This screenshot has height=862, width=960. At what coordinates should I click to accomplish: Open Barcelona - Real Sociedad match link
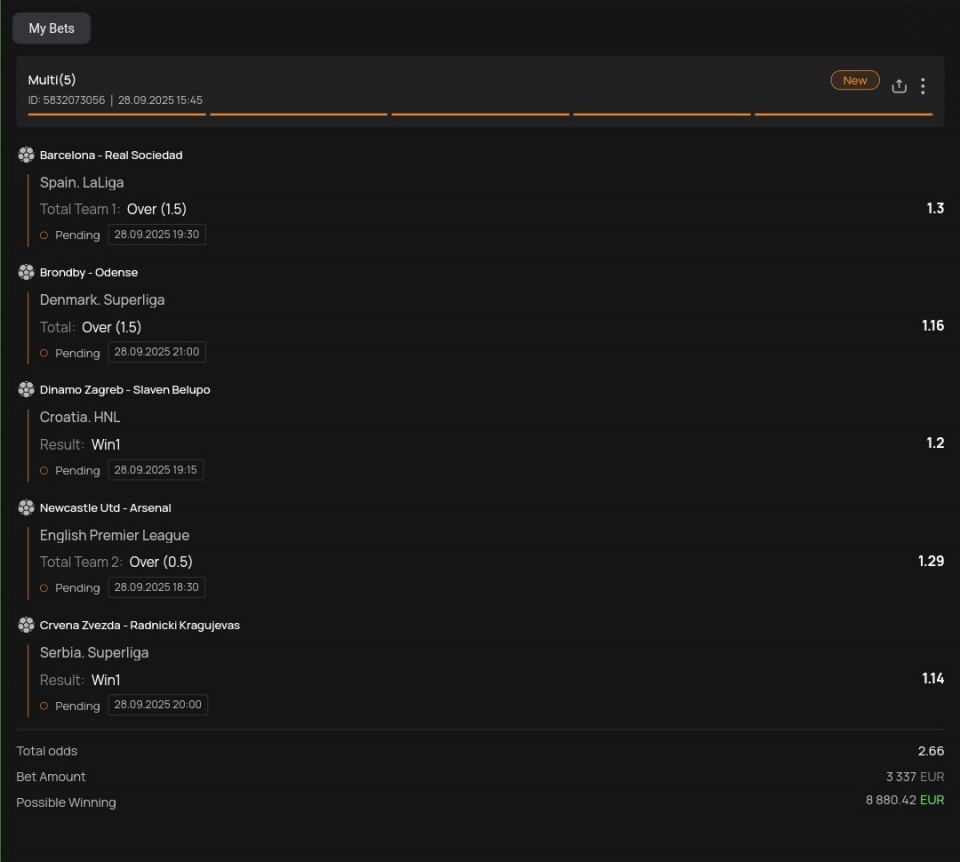click(111, 155)
